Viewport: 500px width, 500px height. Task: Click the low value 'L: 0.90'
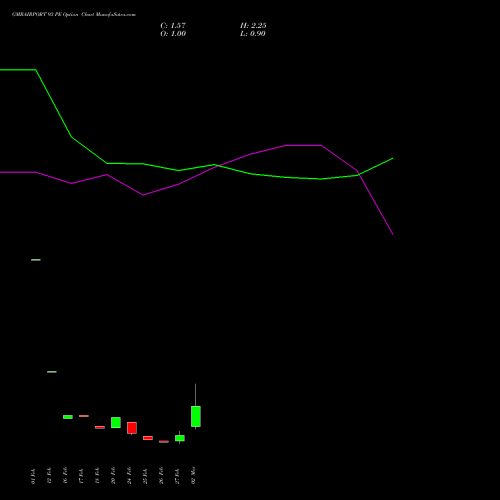[253, 34]
